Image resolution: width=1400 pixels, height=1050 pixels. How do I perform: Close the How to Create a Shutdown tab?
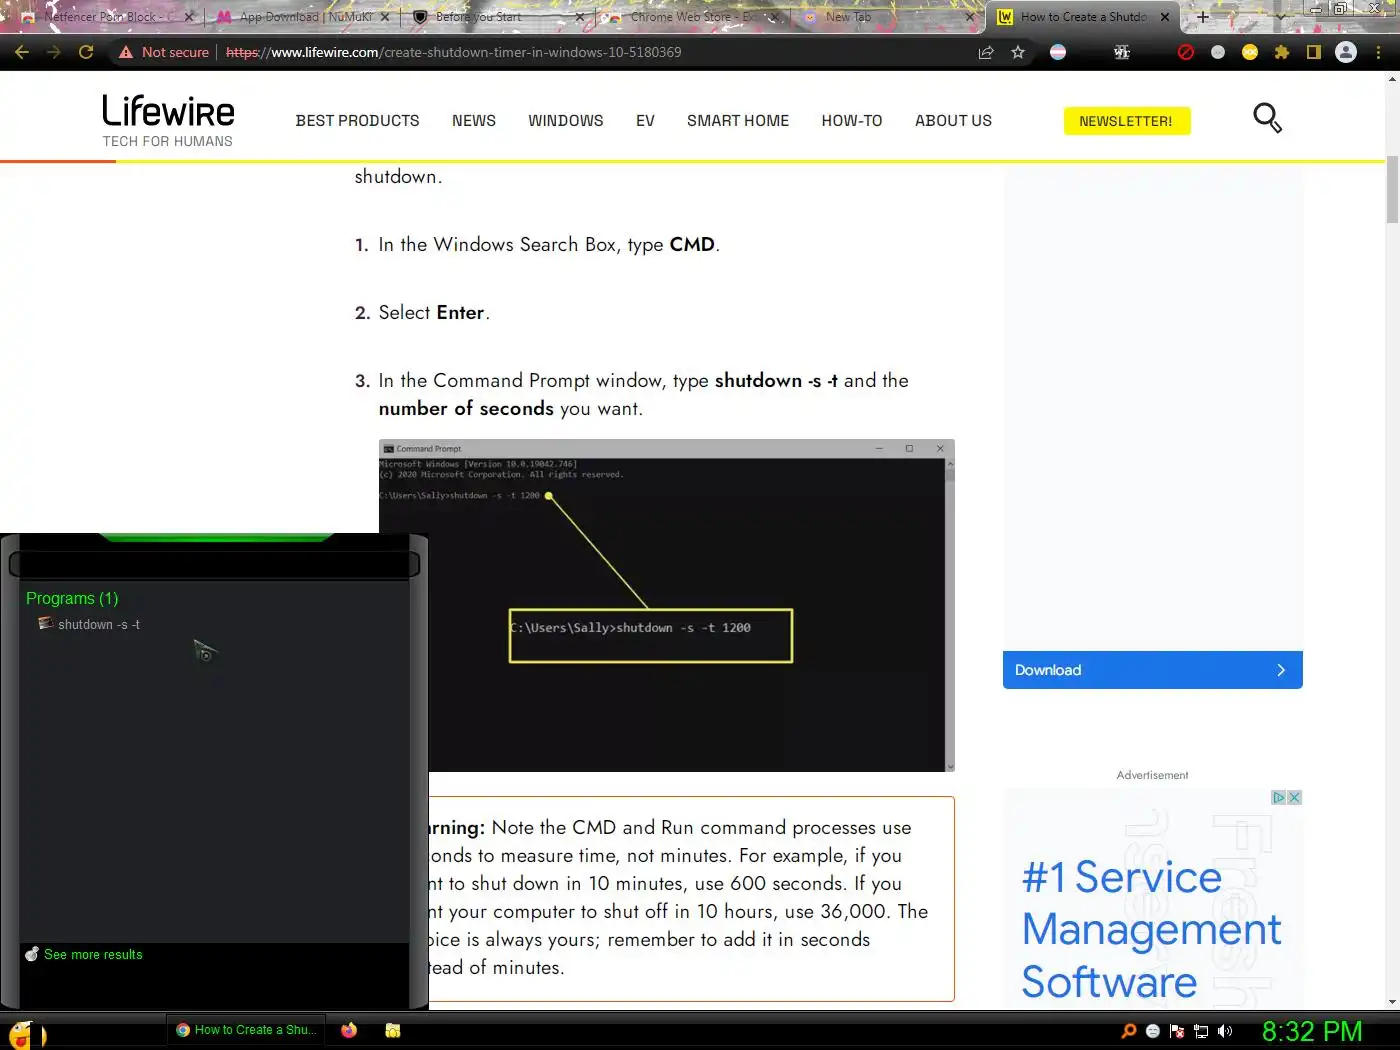click(x=1164, y=17)
